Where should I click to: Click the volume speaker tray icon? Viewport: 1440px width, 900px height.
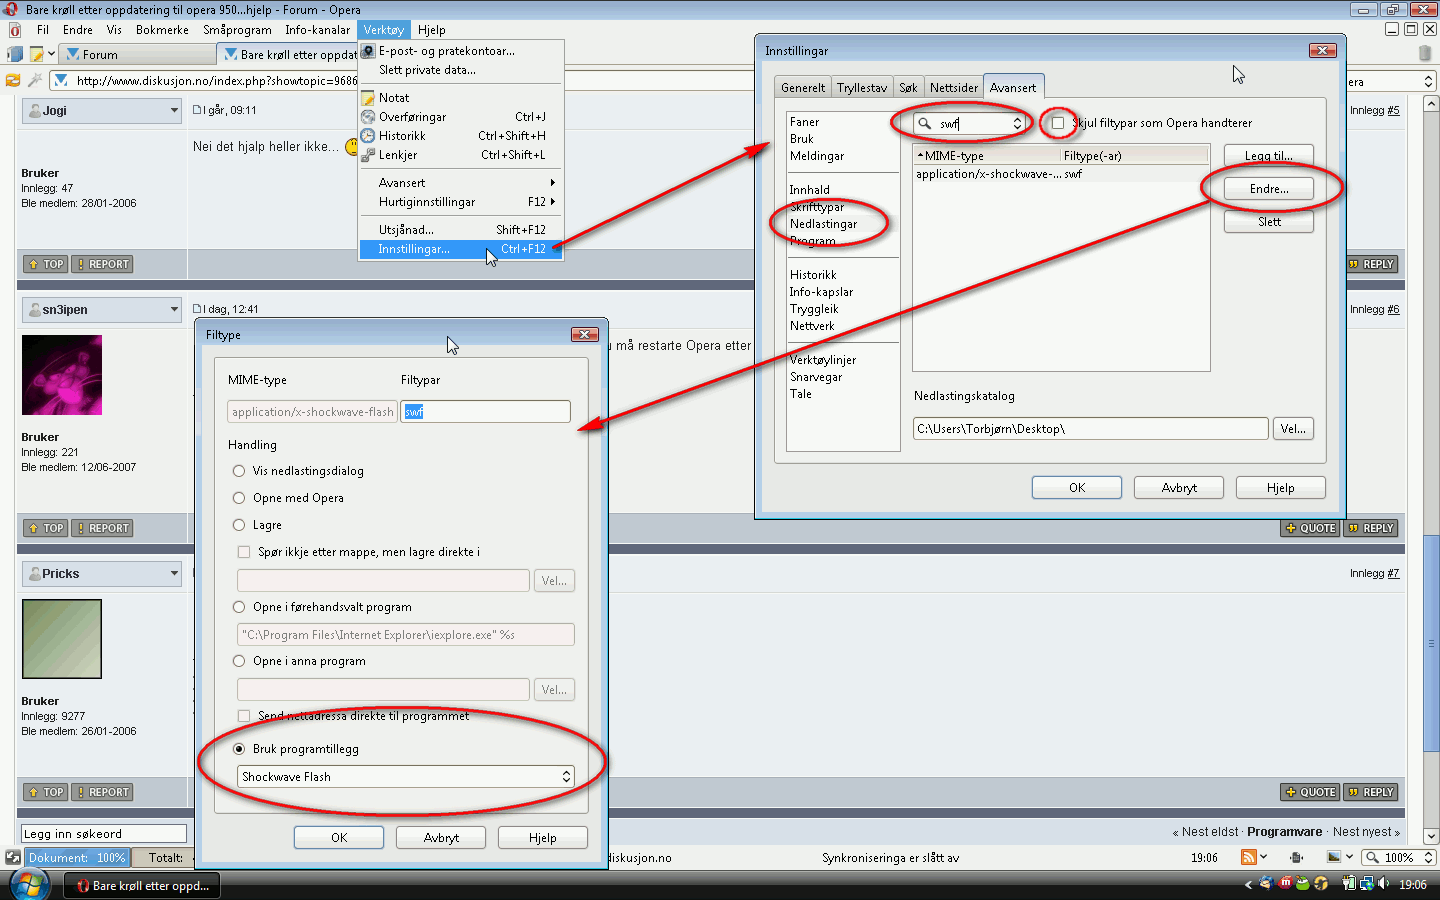(x=1384, y=884)
